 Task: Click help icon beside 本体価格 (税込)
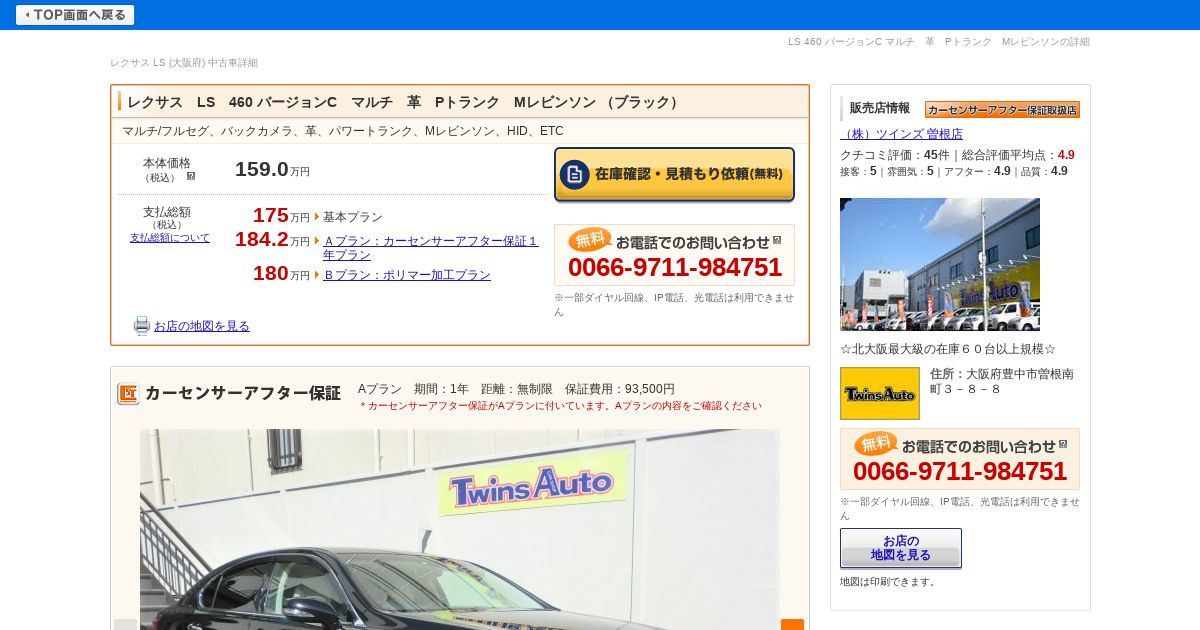pyautogui.click(x=191, y=176)
